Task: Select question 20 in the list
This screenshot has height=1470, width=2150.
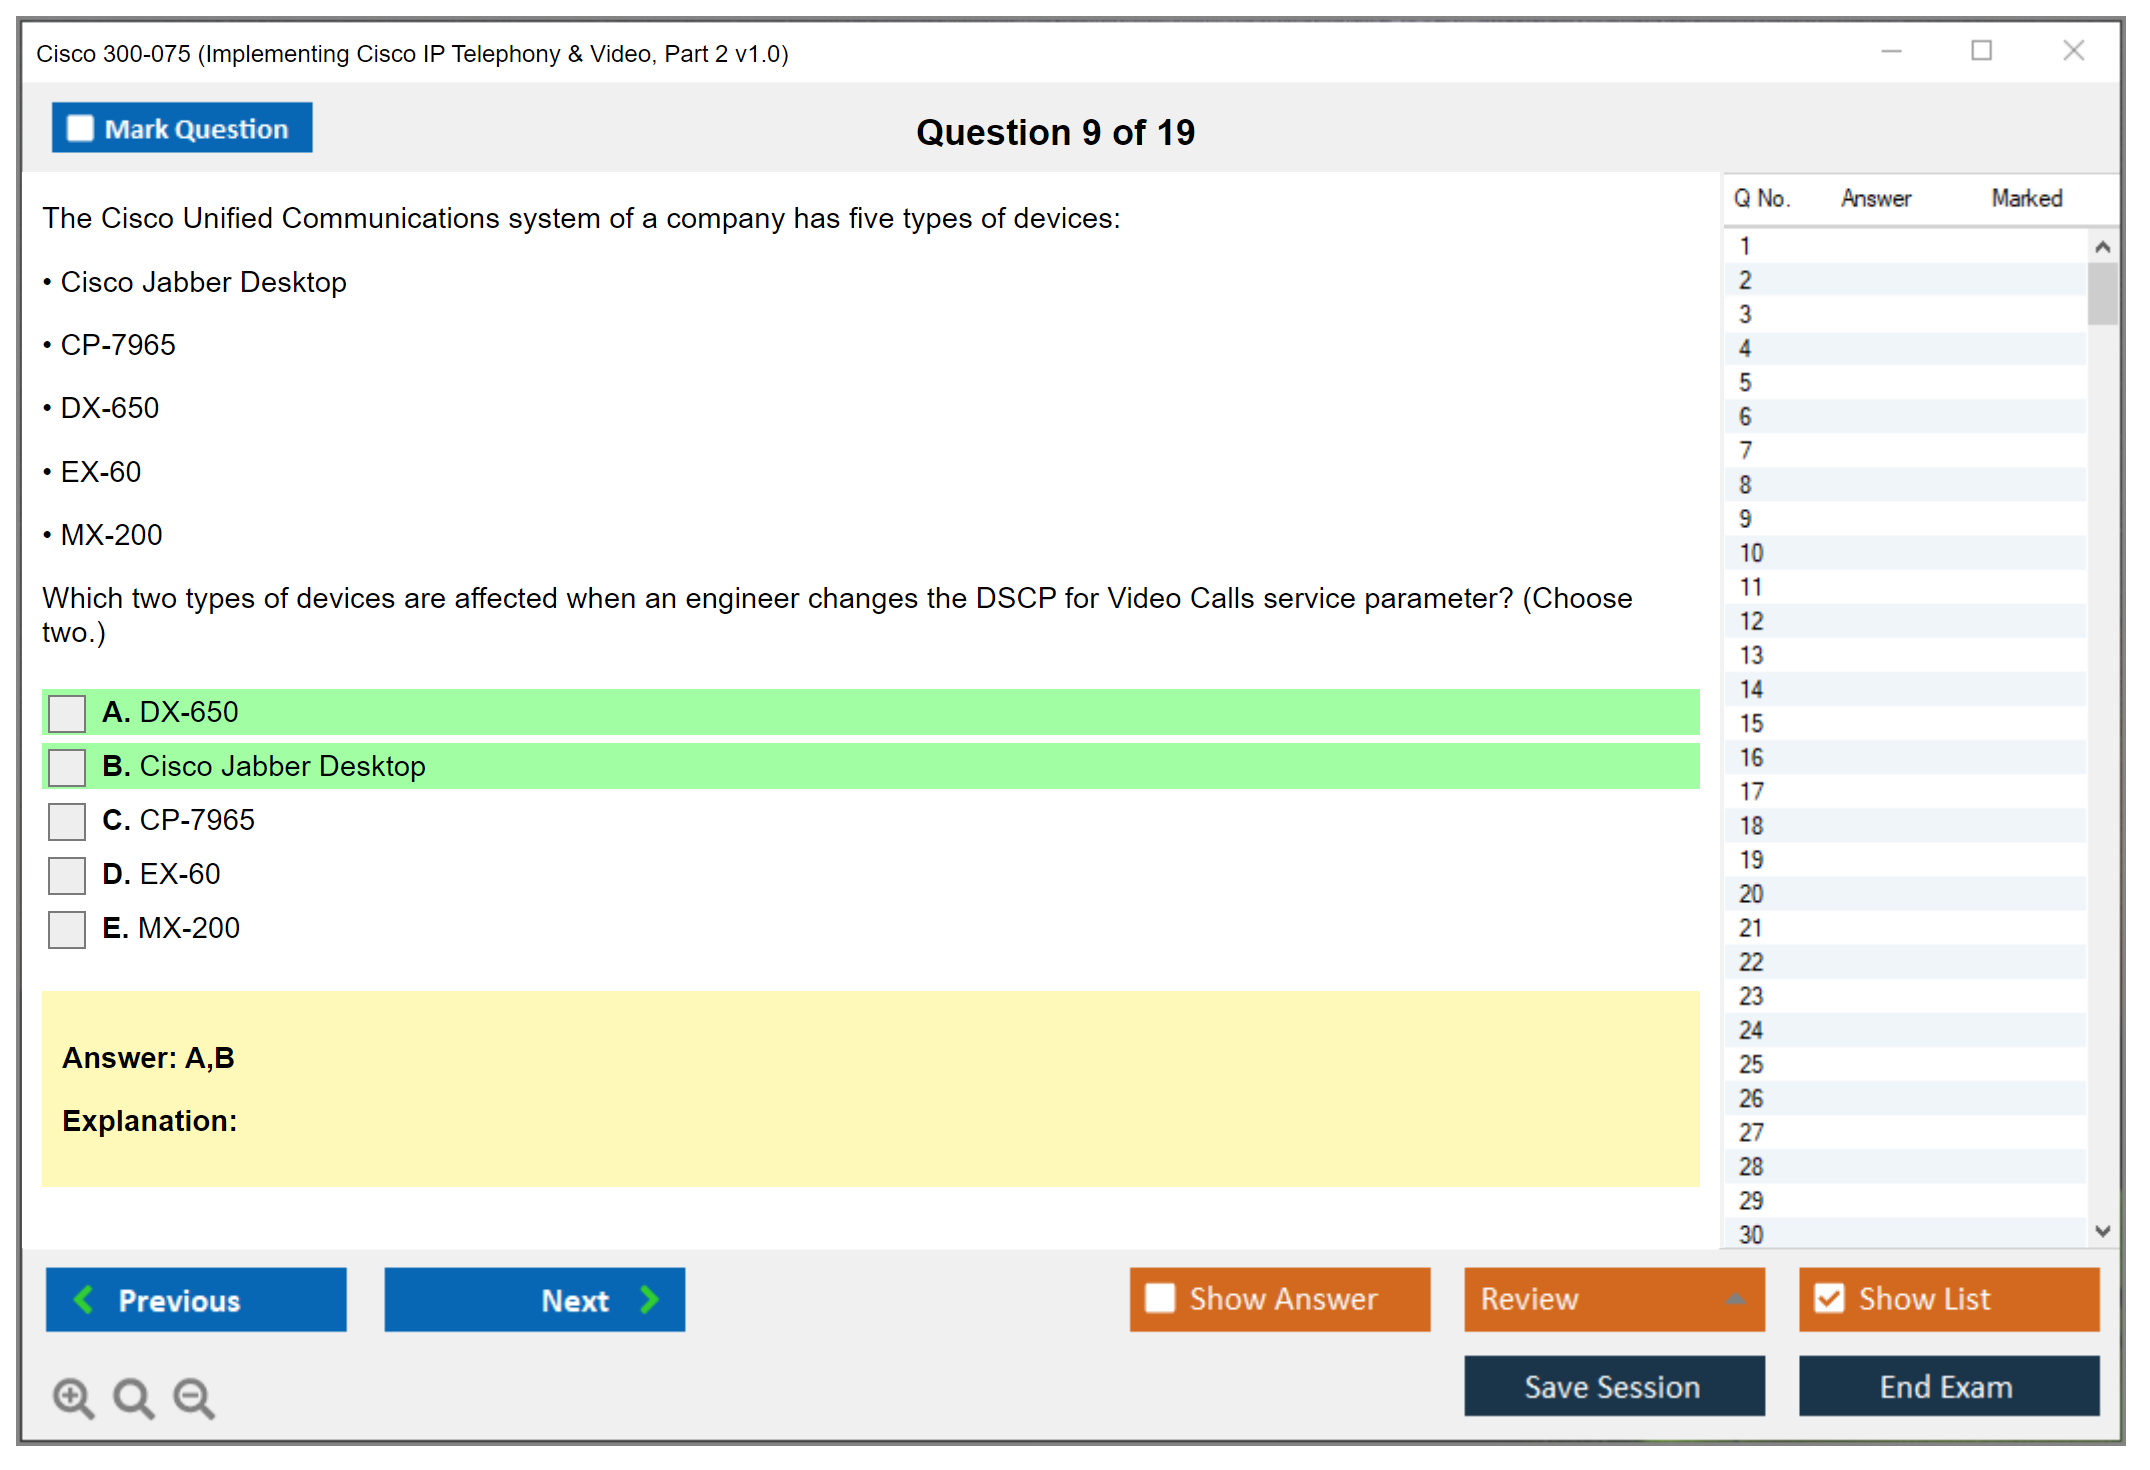Action: (1751, 894)
